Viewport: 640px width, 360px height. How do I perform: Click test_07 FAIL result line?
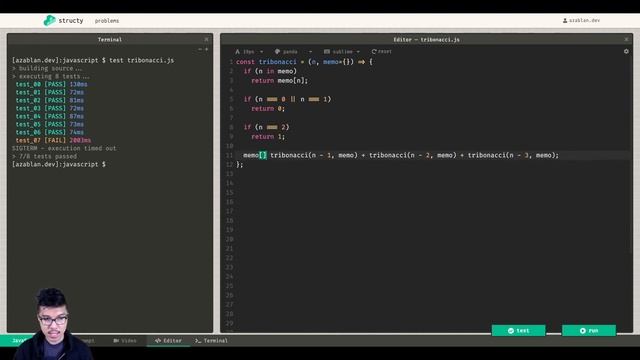click(53, 140)
